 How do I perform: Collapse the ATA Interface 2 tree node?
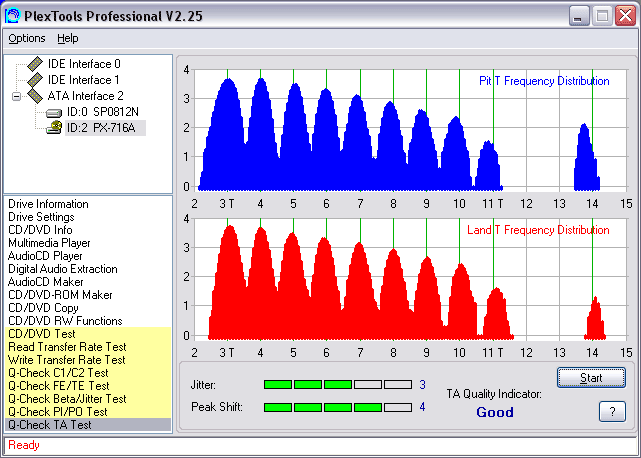(x=16, y=97)
